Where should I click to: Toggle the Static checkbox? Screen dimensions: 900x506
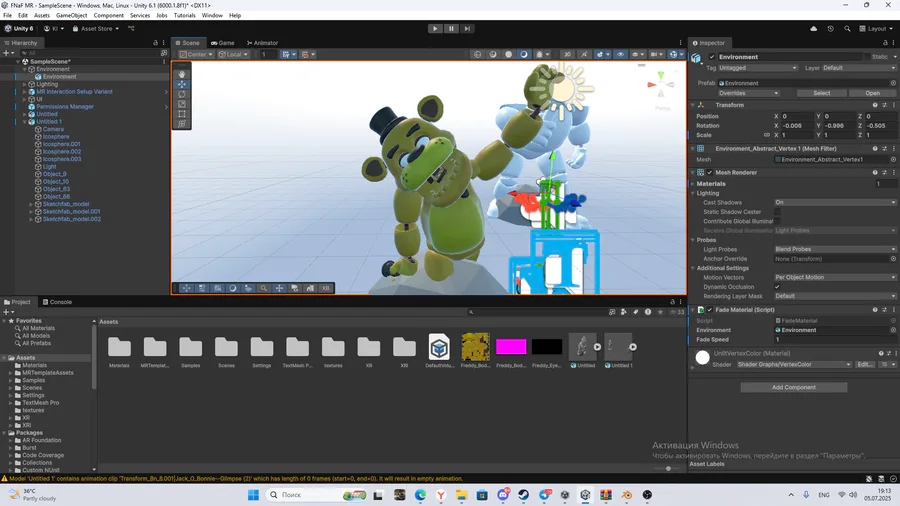click(866, 57)
